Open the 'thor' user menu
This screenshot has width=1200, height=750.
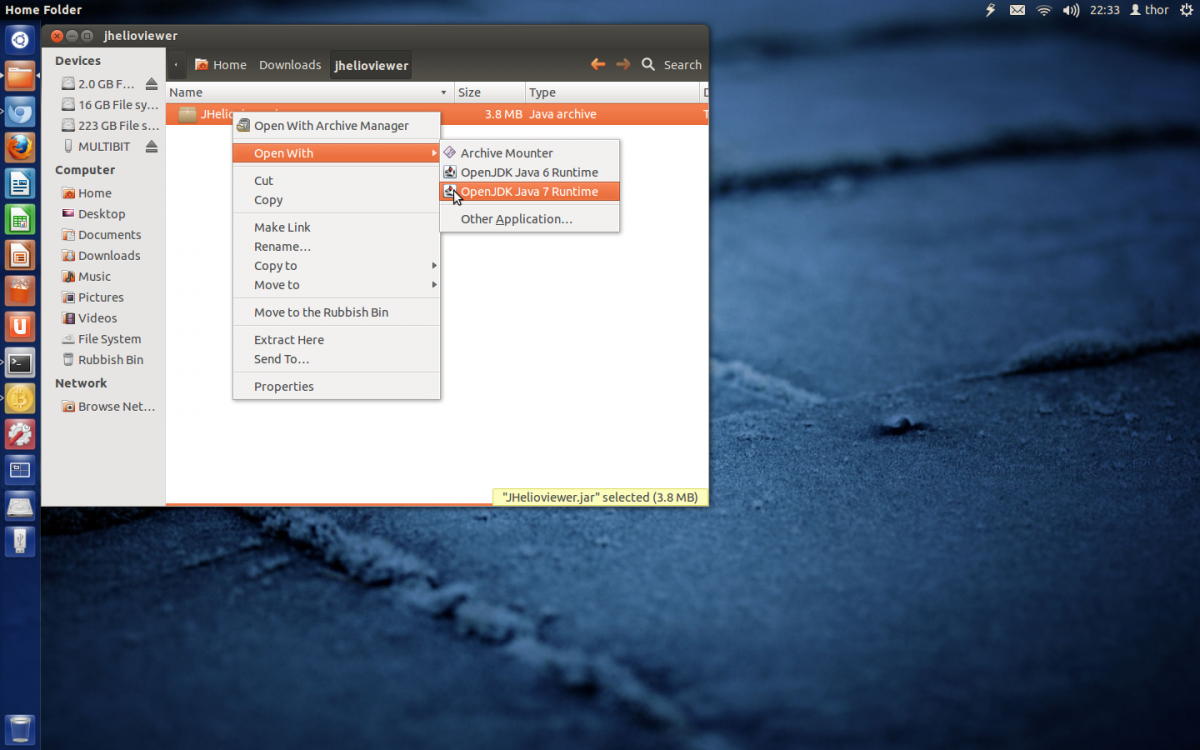coord(1149,10)
